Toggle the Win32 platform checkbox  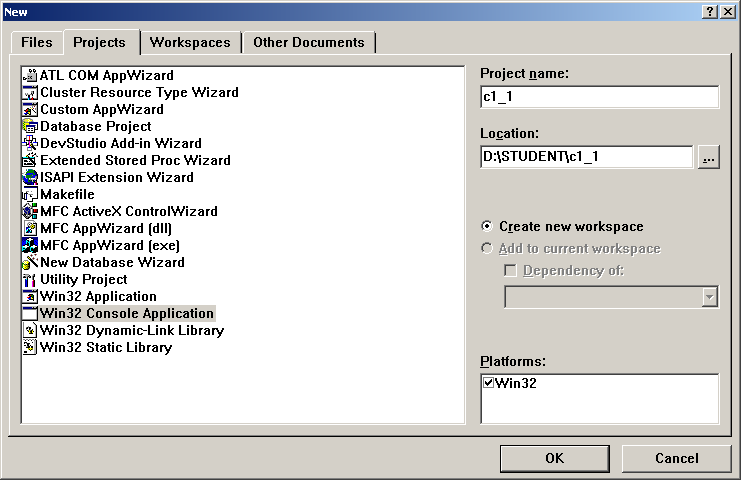click(x=489, y=383)
